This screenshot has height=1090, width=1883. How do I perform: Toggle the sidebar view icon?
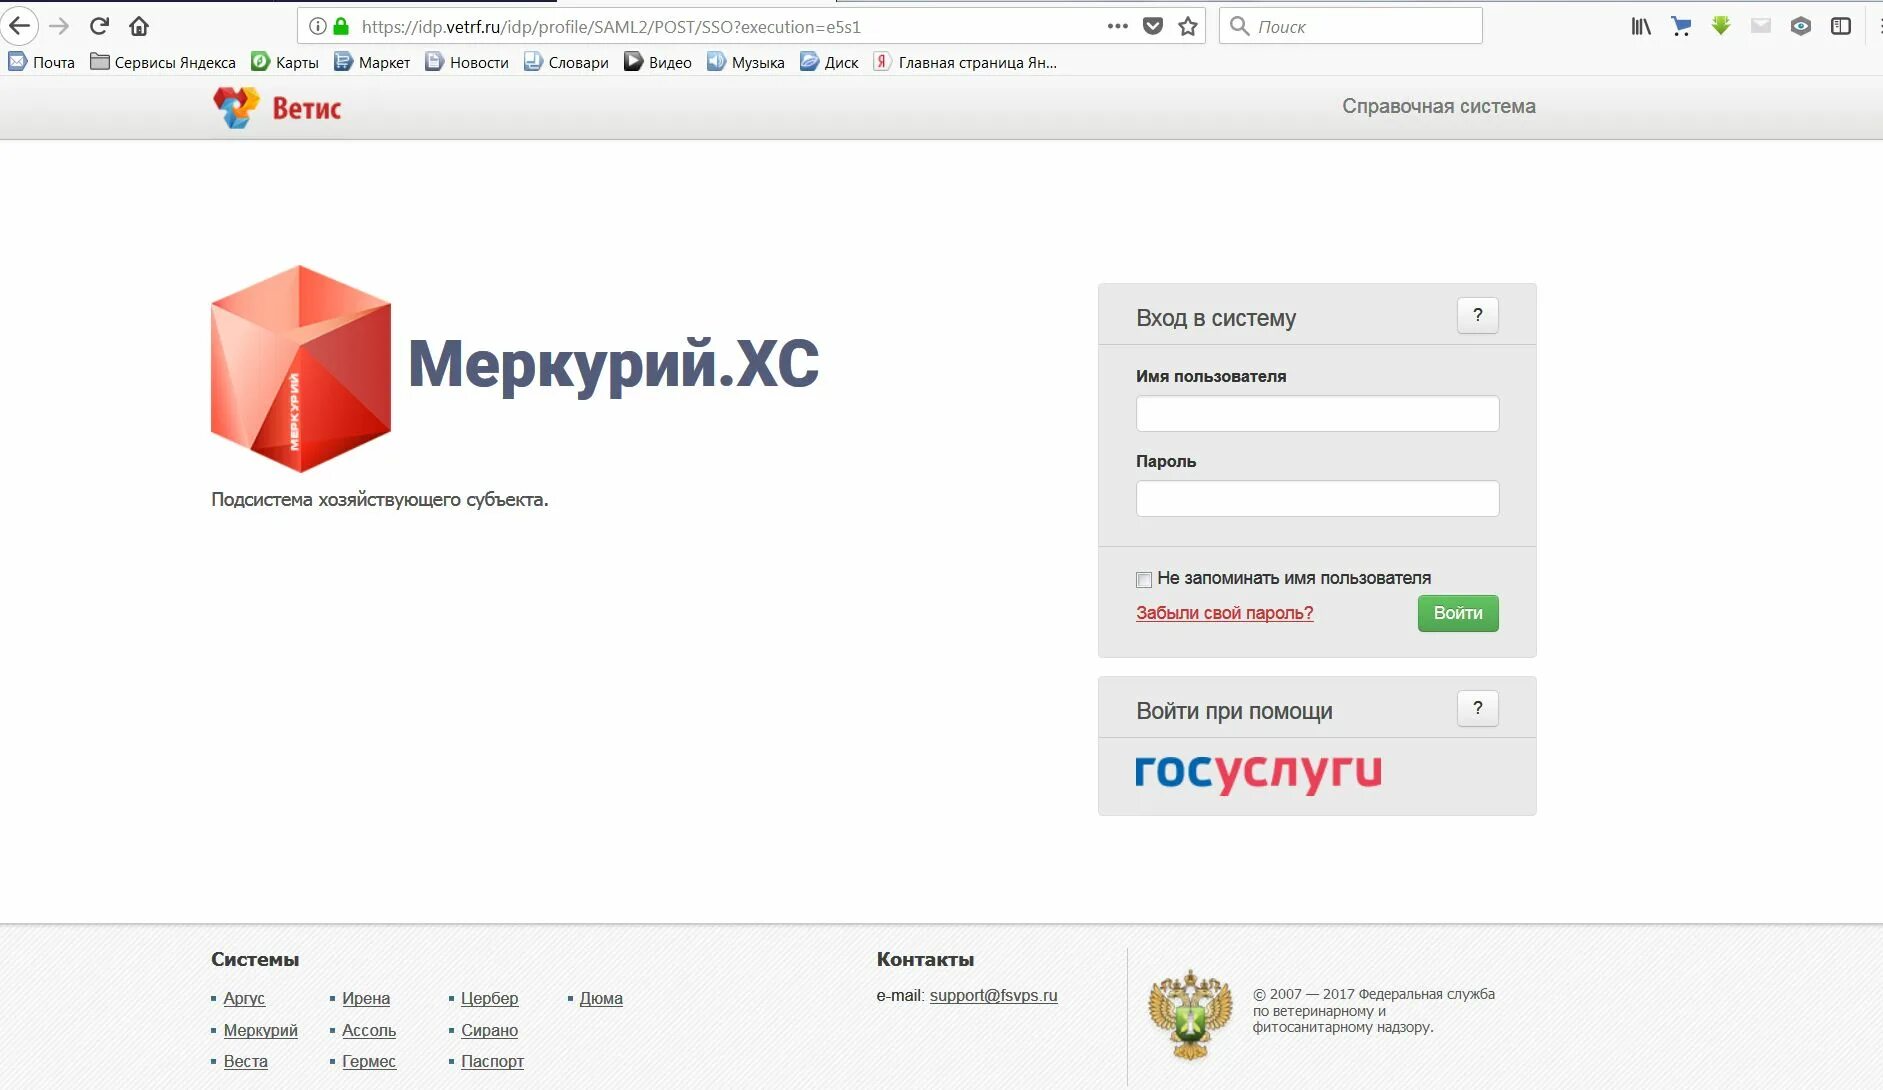1841,26
